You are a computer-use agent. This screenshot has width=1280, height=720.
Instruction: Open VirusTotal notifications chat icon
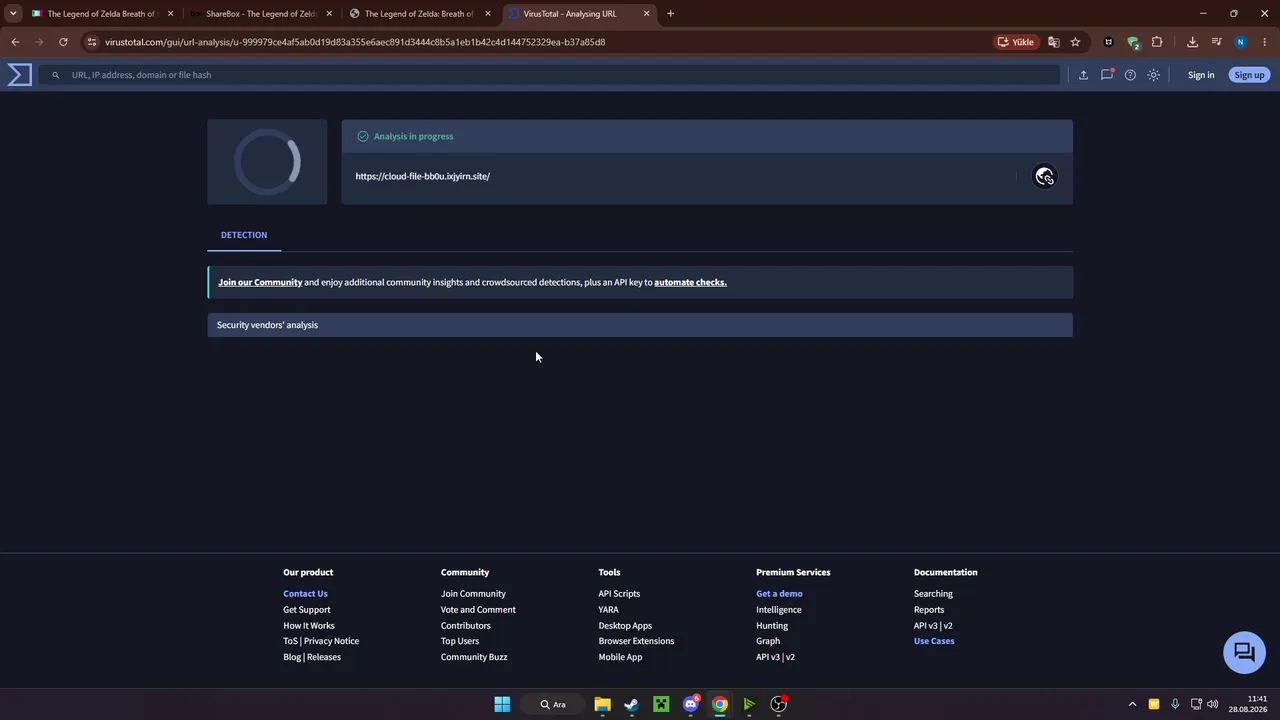(x=1107, y=75)
